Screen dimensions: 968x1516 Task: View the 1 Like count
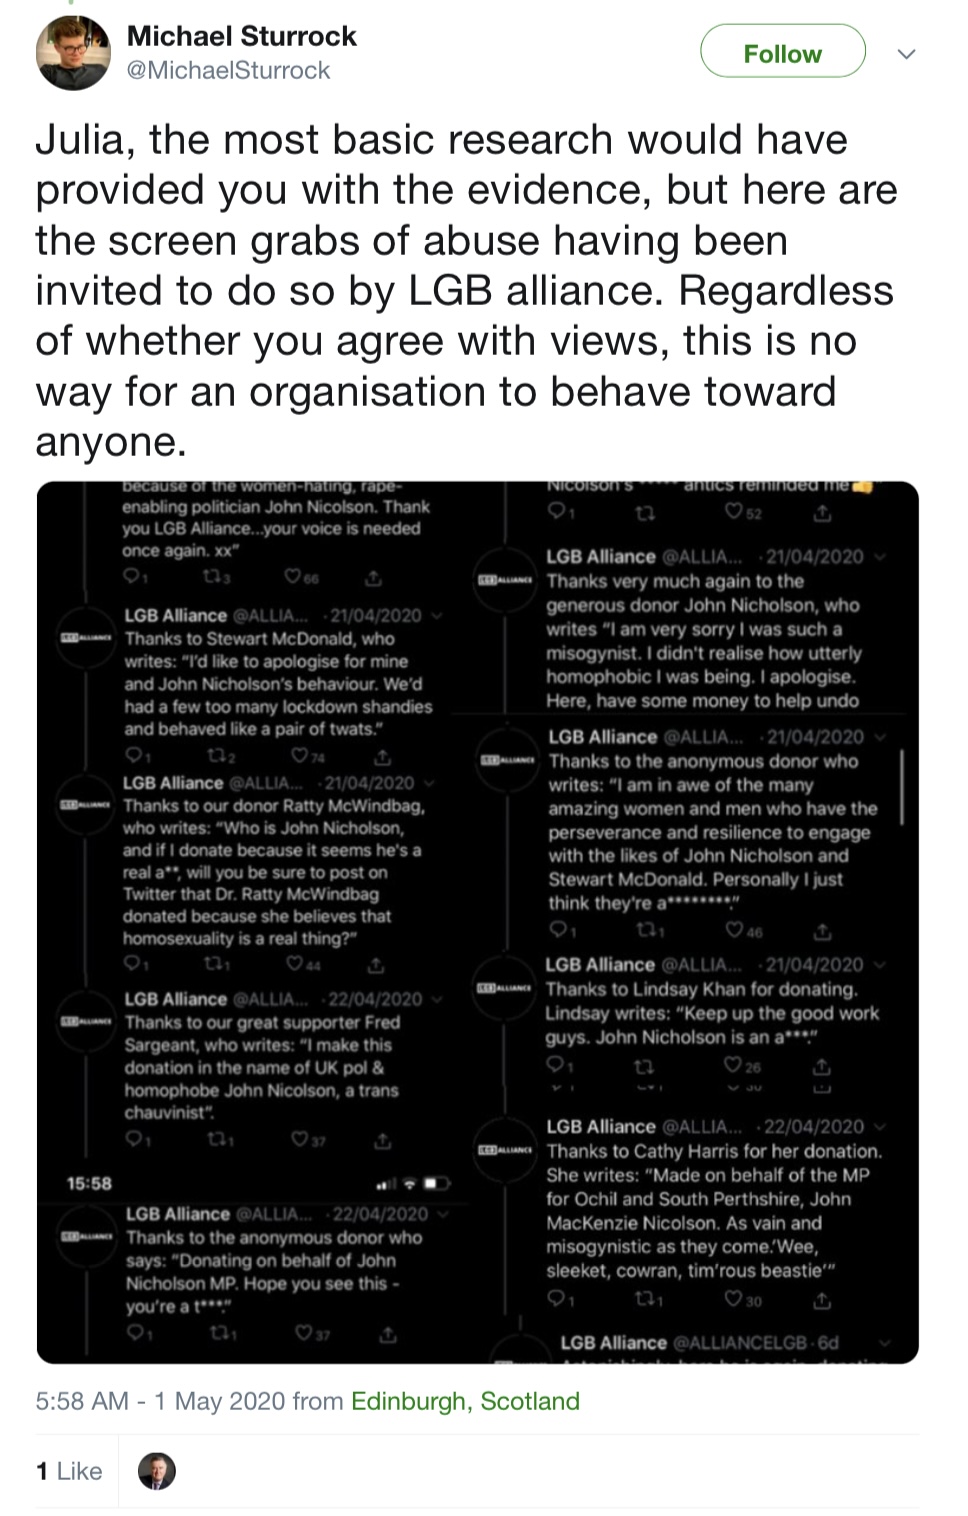[69, 1471]
